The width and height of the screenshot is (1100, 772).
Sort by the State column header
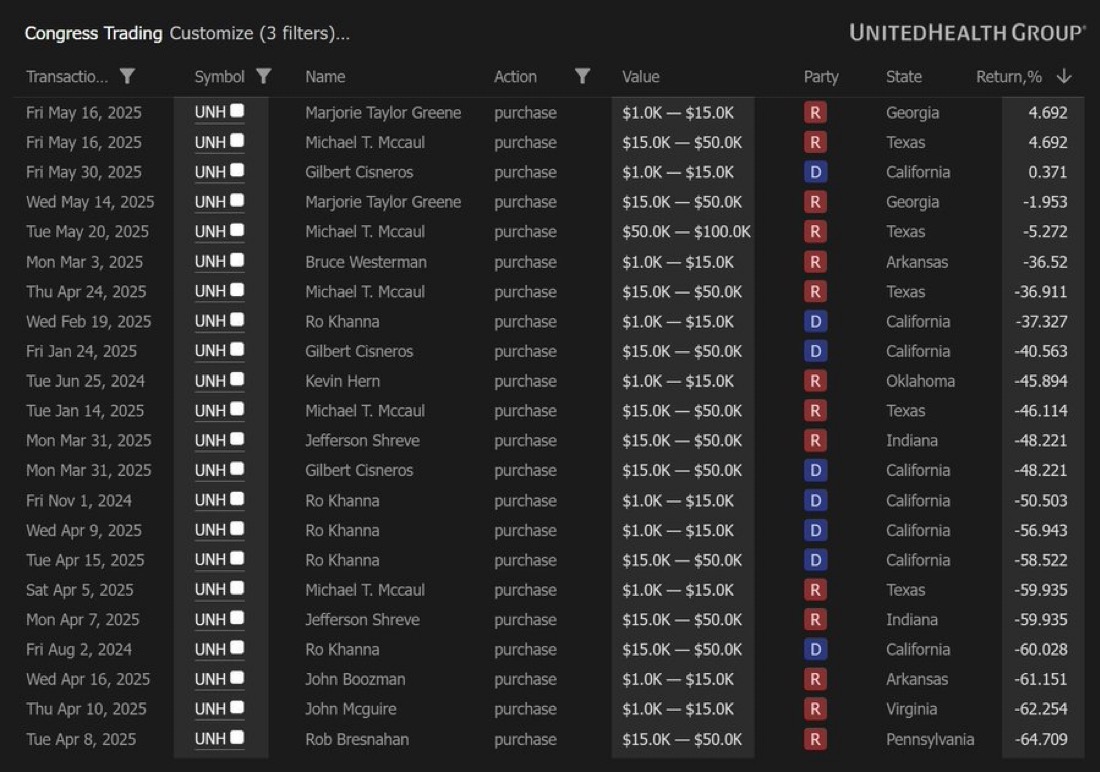pyautogui.click(x=904, y=77)
